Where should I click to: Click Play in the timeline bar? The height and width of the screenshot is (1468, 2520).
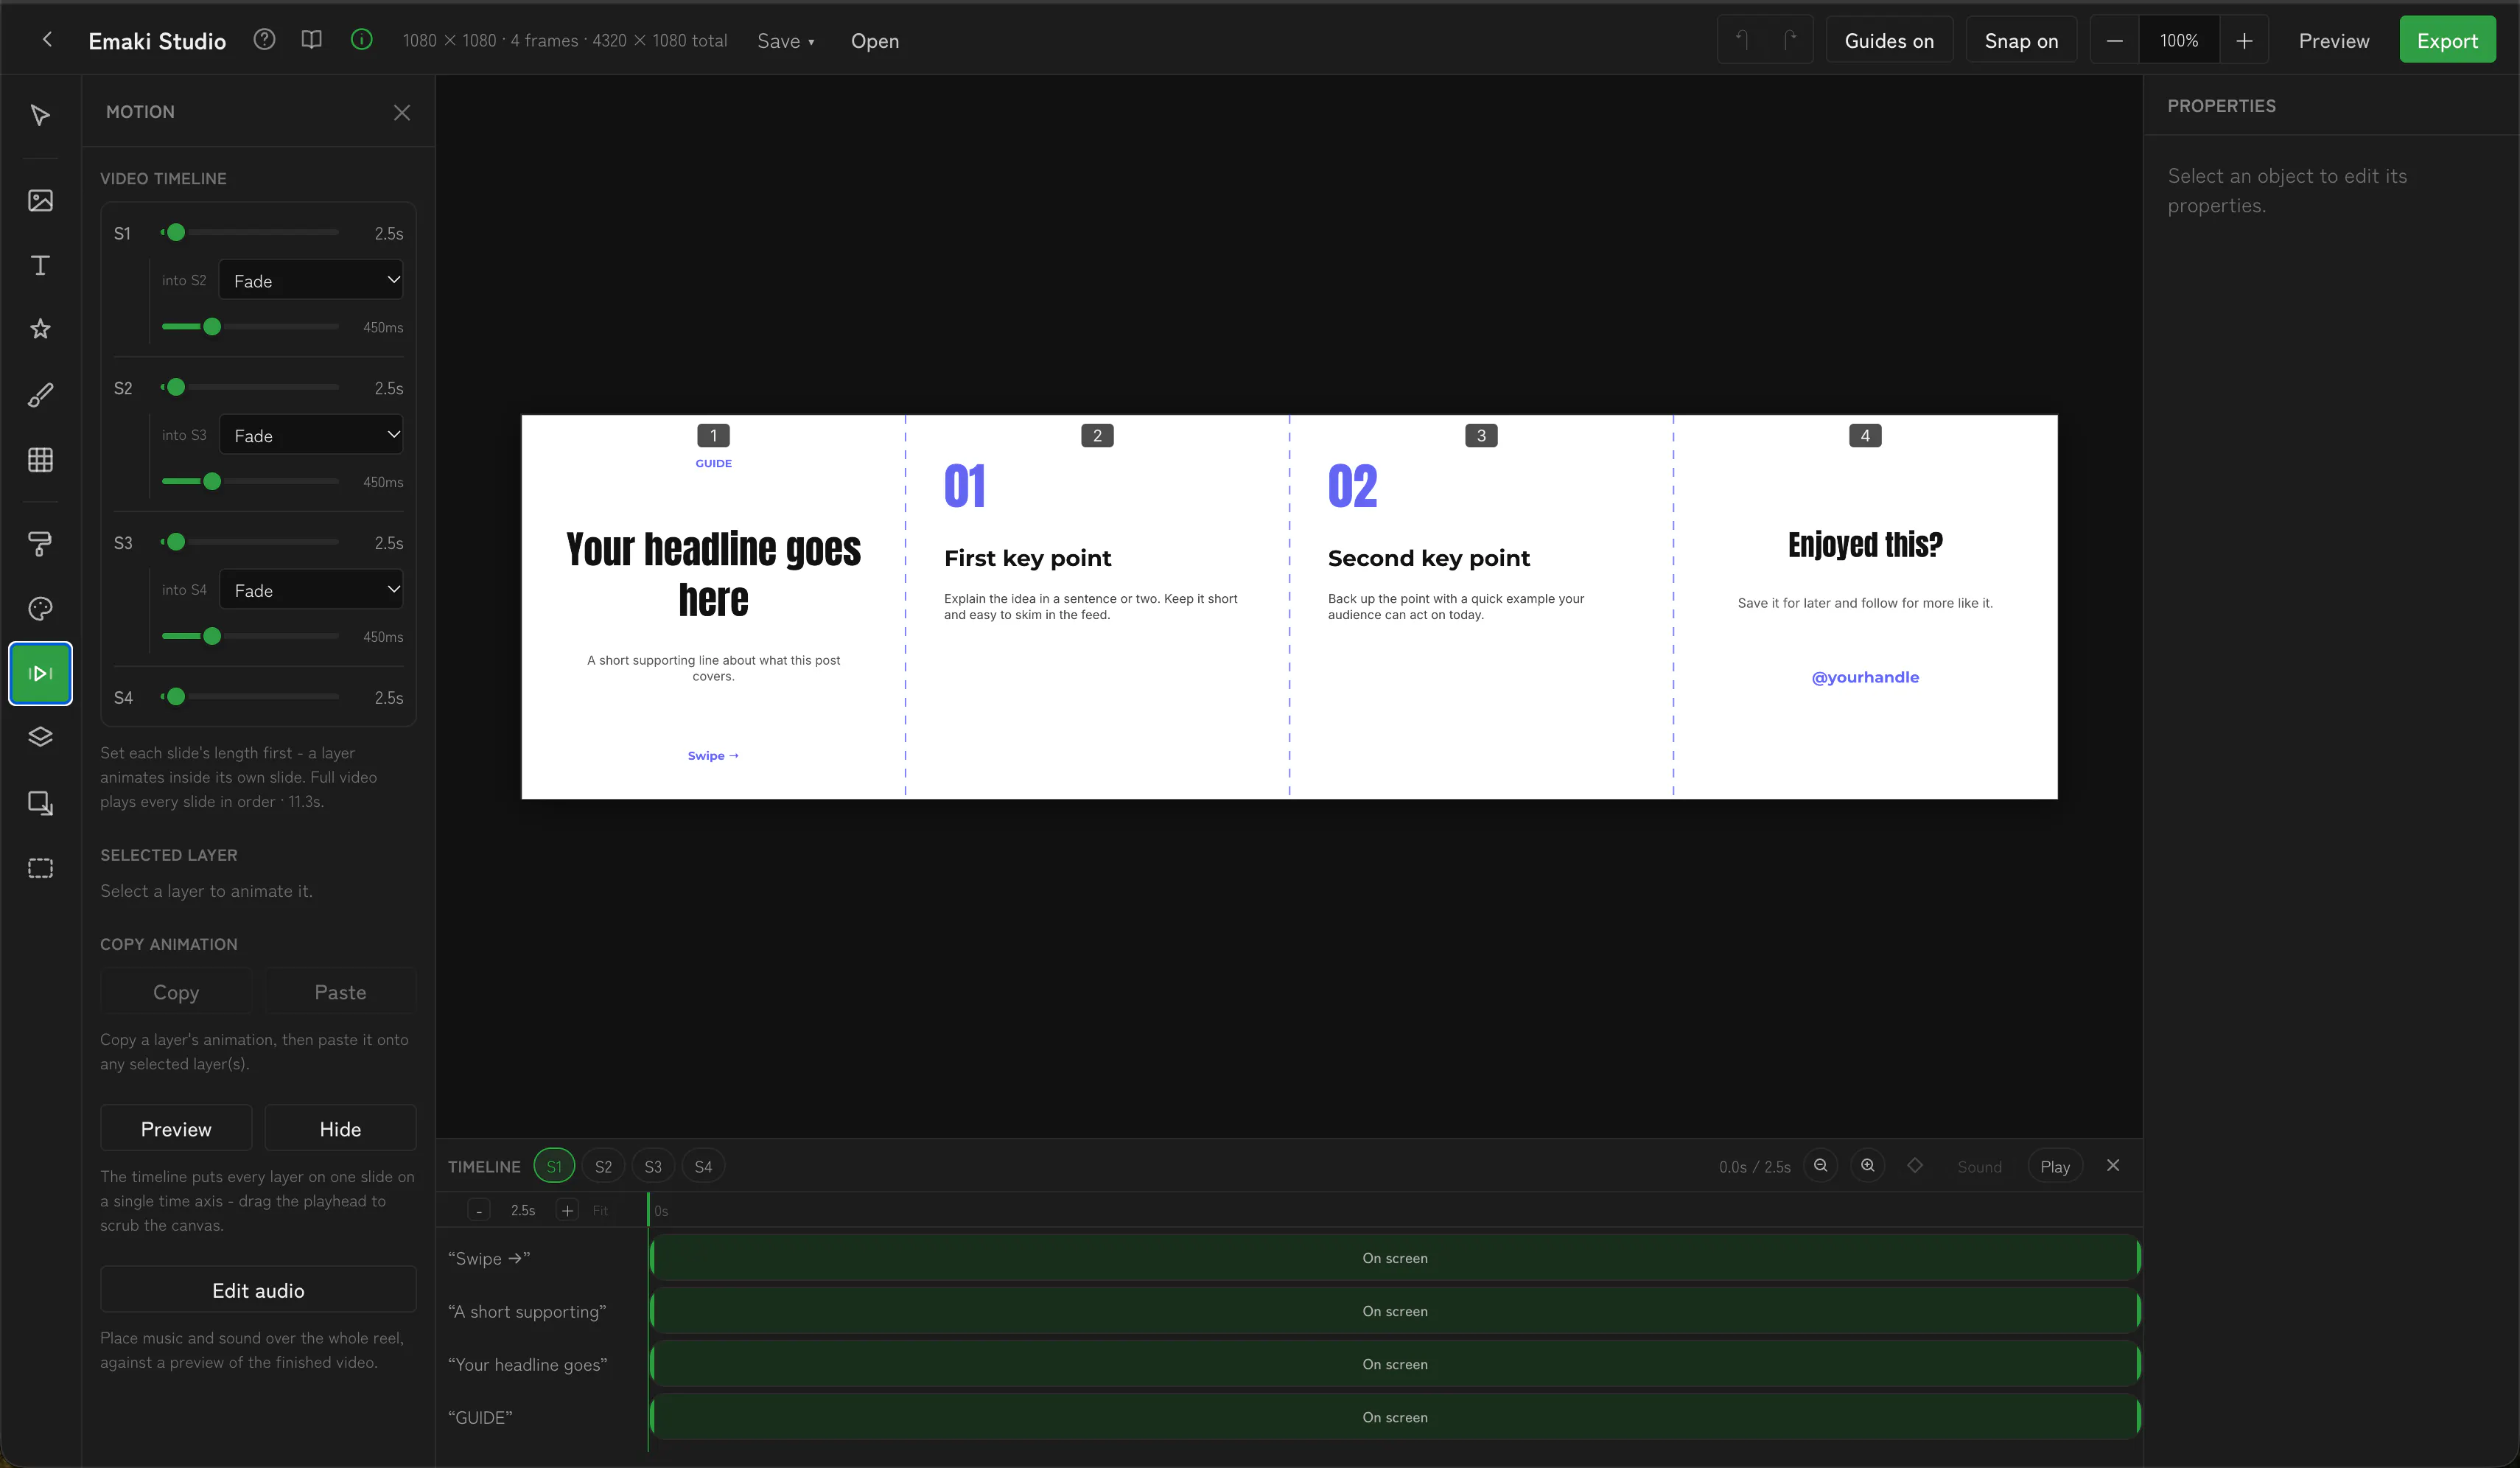click(2055, 1167)
